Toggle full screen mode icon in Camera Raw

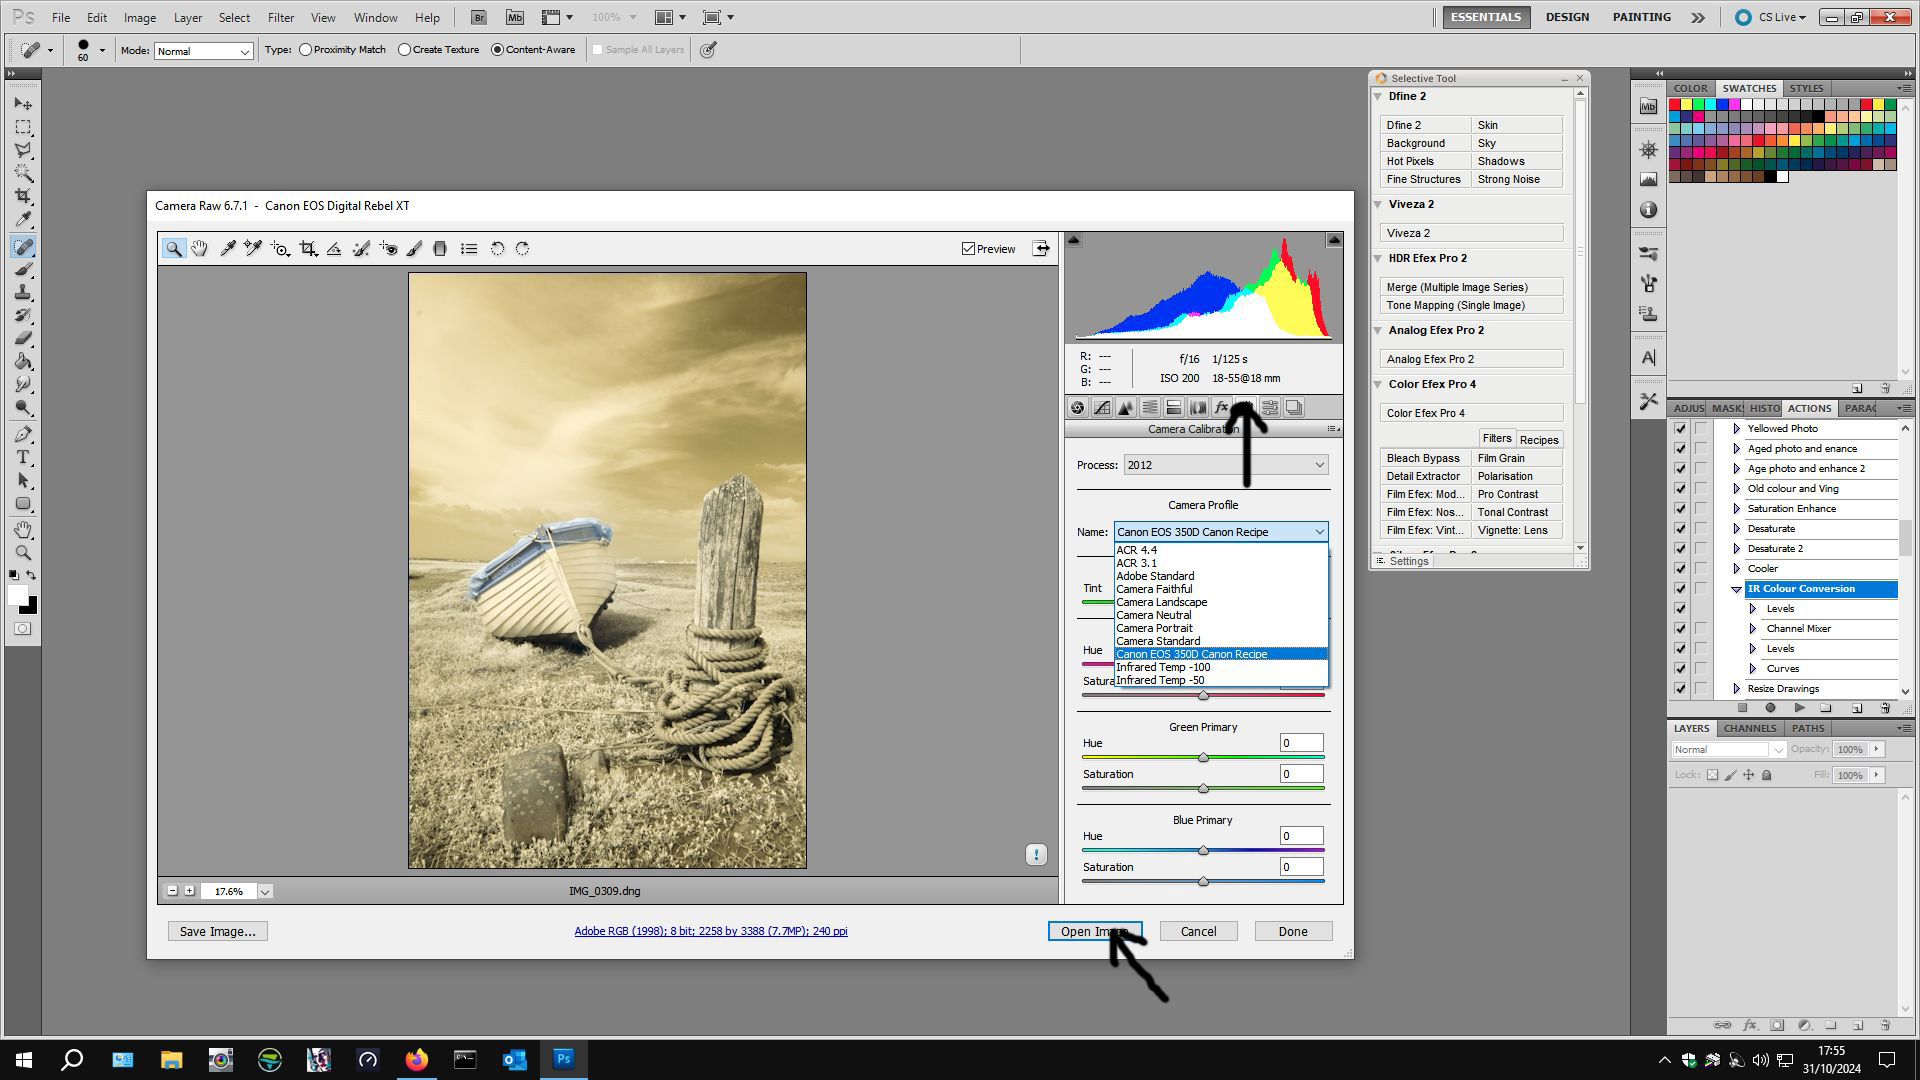1041,249
